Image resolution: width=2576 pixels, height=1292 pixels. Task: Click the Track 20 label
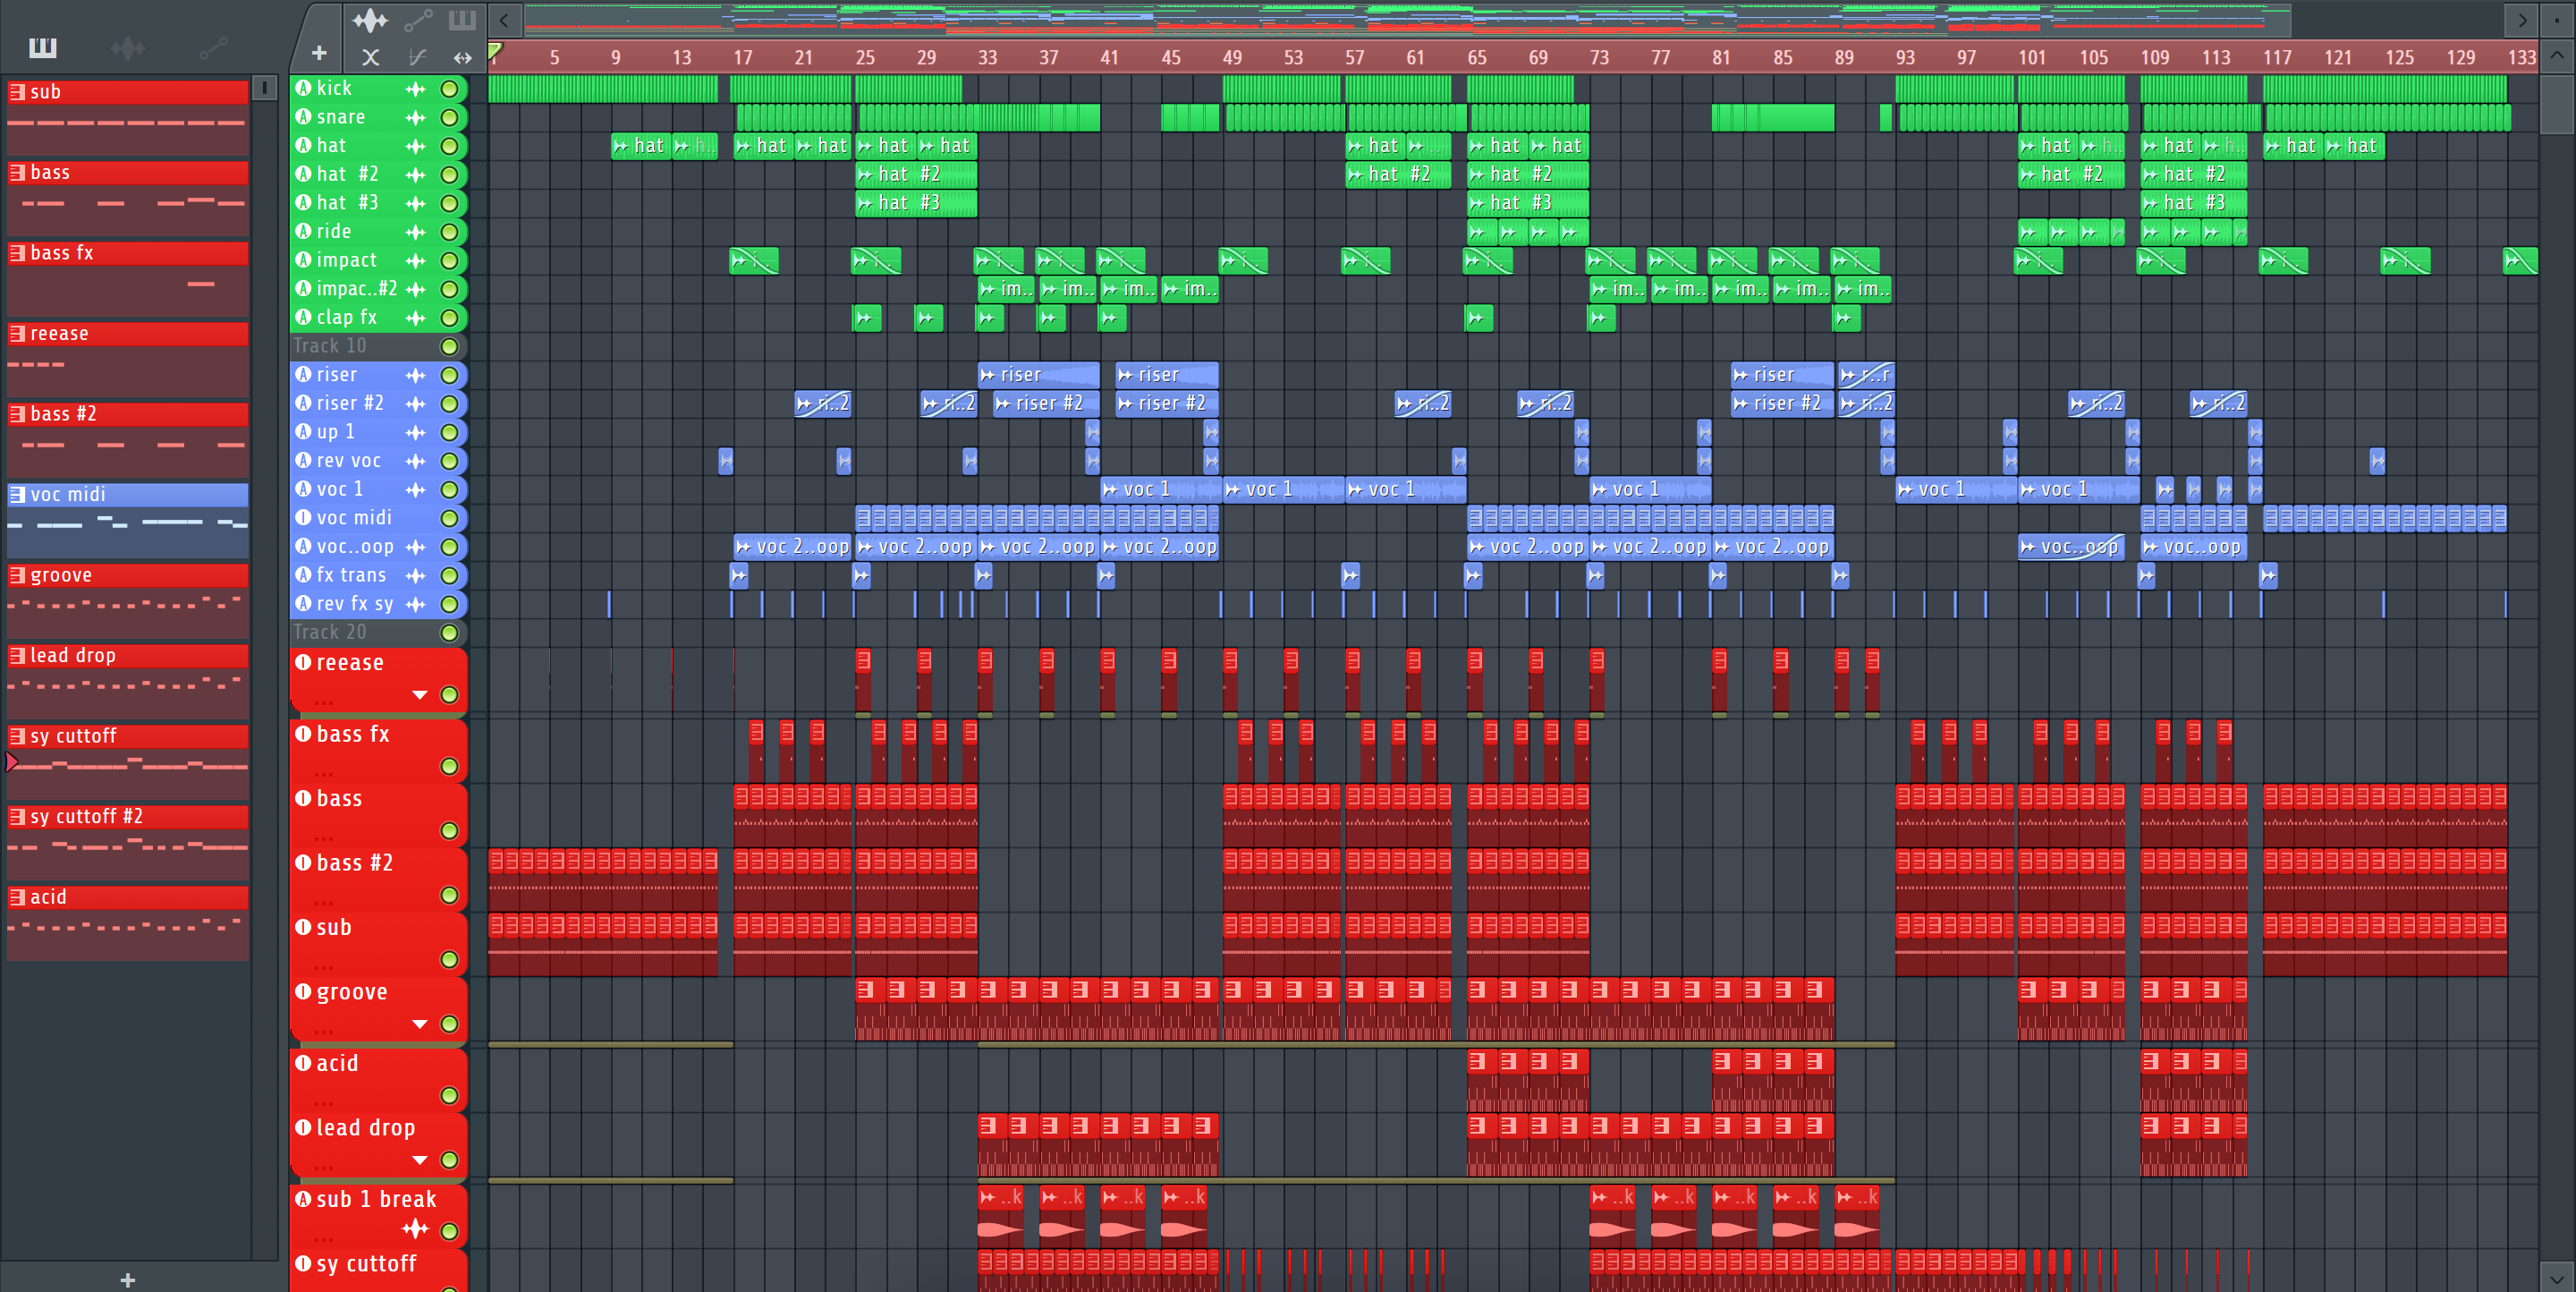330,632
